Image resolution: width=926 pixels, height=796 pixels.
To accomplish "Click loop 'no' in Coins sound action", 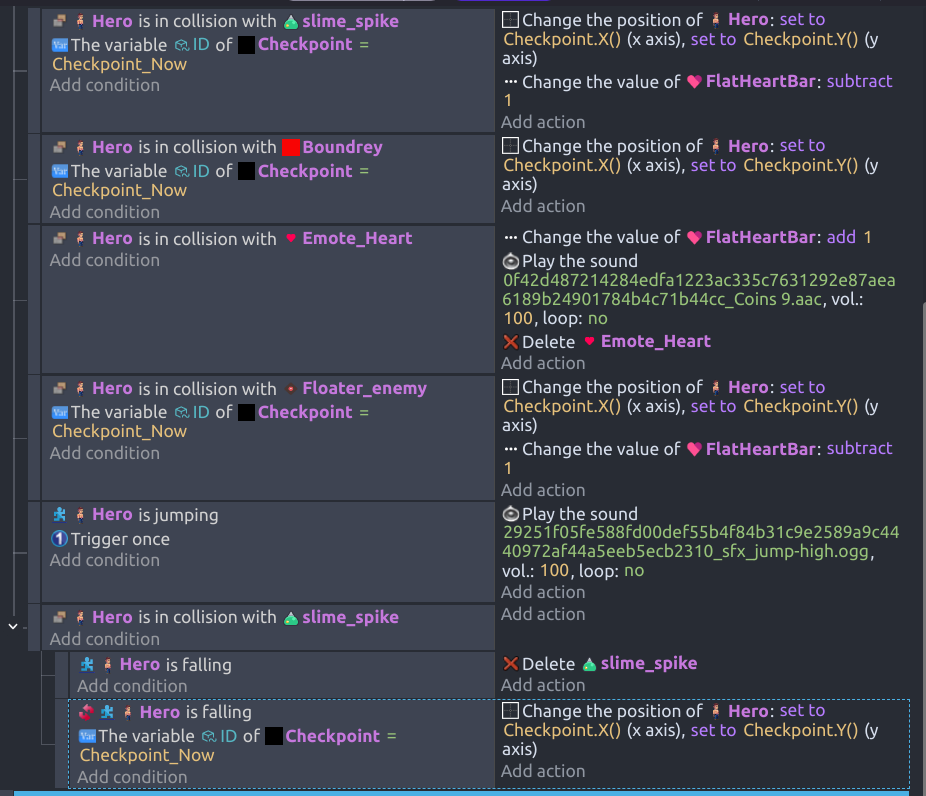I will coord(598,319).
